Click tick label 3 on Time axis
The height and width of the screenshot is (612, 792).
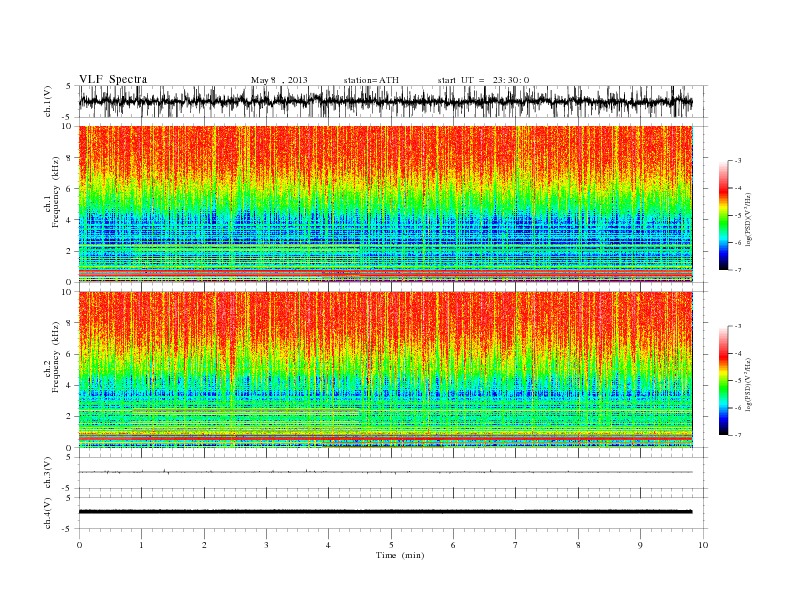(266, 545)
